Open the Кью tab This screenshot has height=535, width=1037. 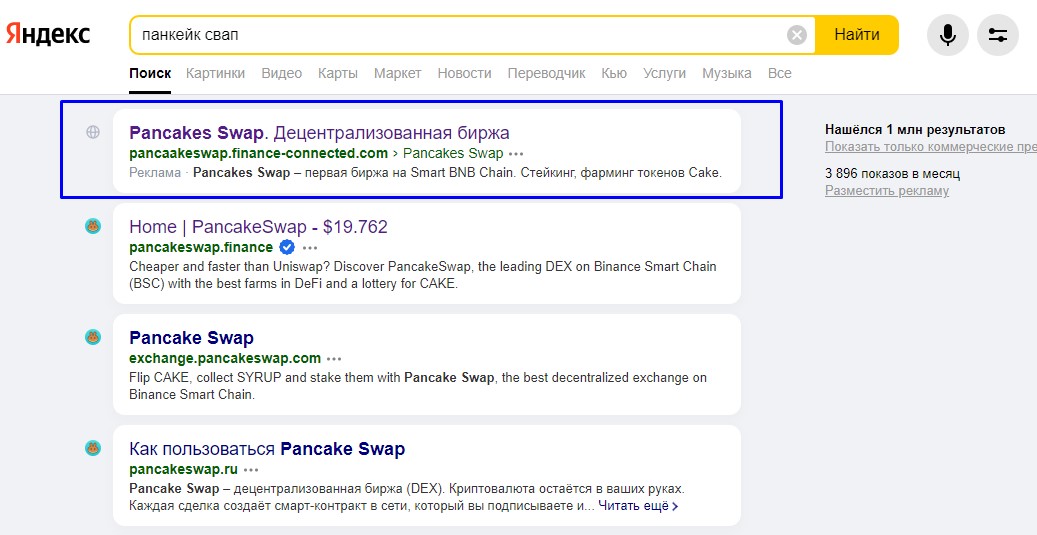pos(614,73)
